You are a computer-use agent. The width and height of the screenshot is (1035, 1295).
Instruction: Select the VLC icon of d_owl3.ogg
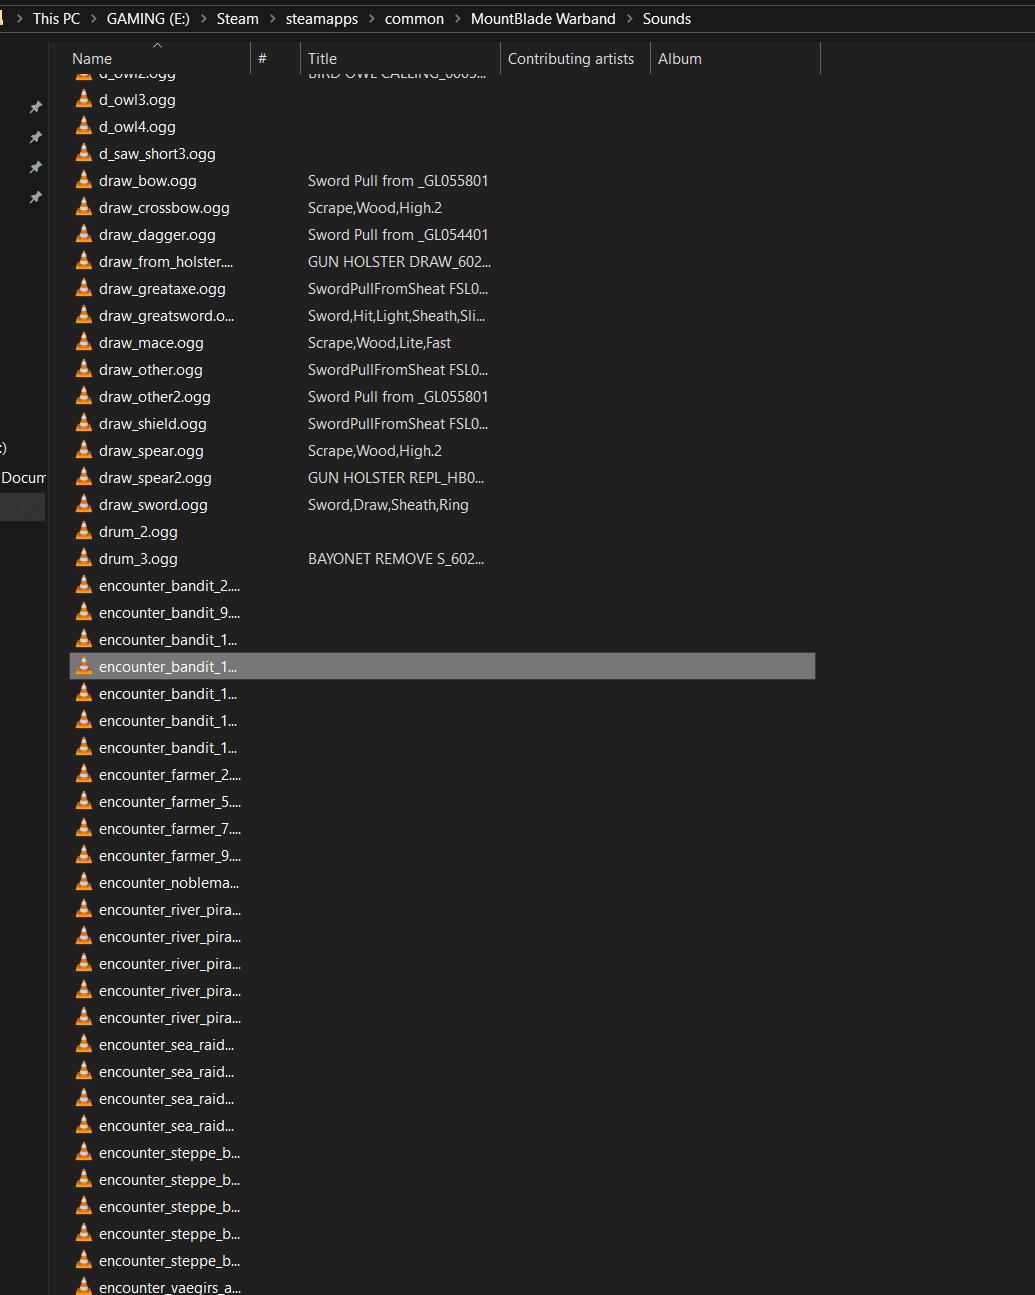84,100
